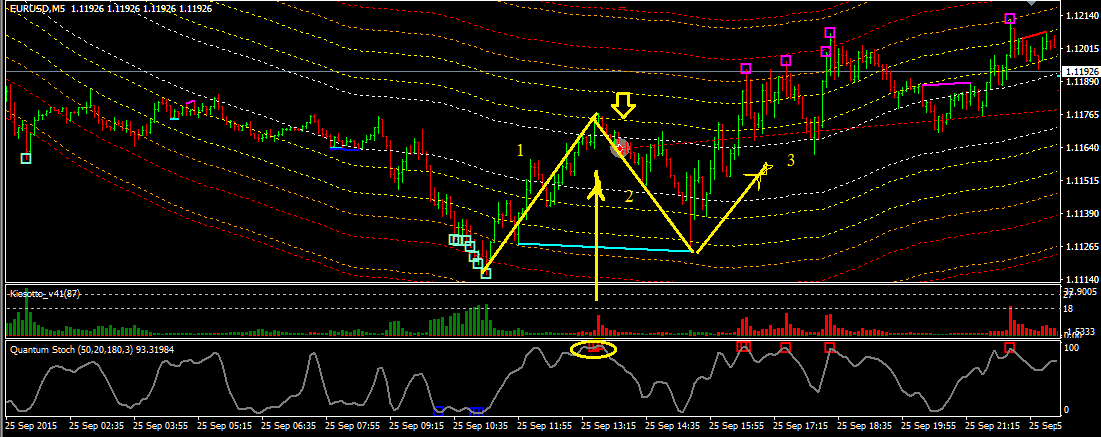Click the 25 Sep 19:55 time label

point(928,426)
